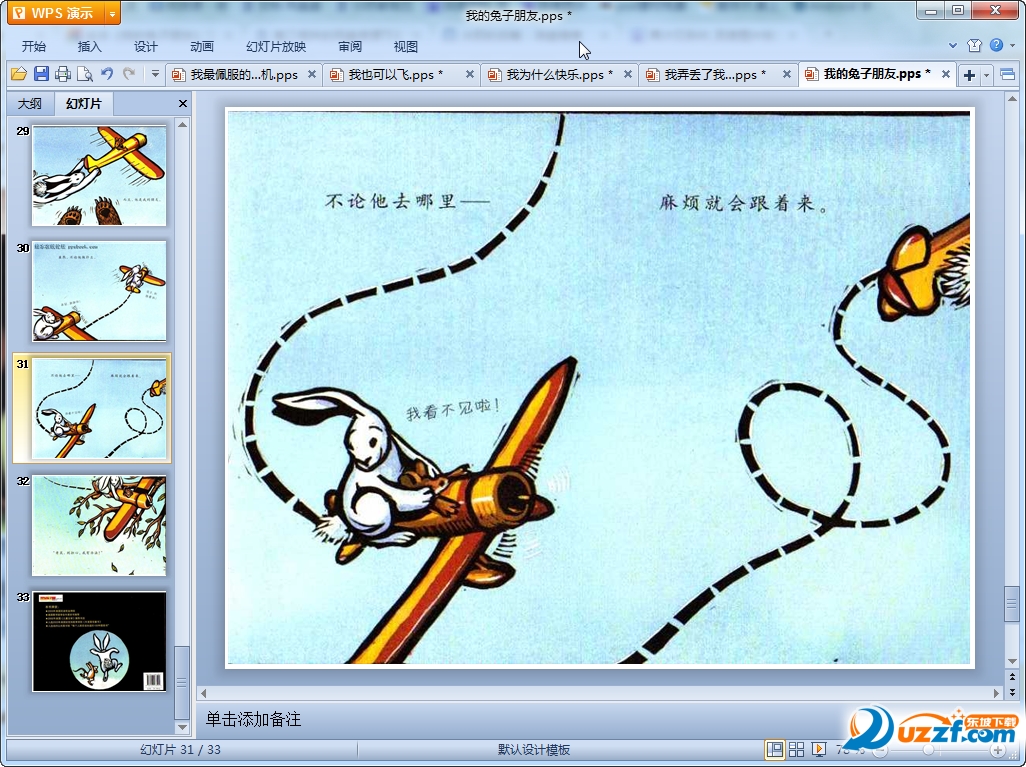Start slideshow from status bar icon
Viewport: 1026px width, 767px height.
(x=819, y=749)
